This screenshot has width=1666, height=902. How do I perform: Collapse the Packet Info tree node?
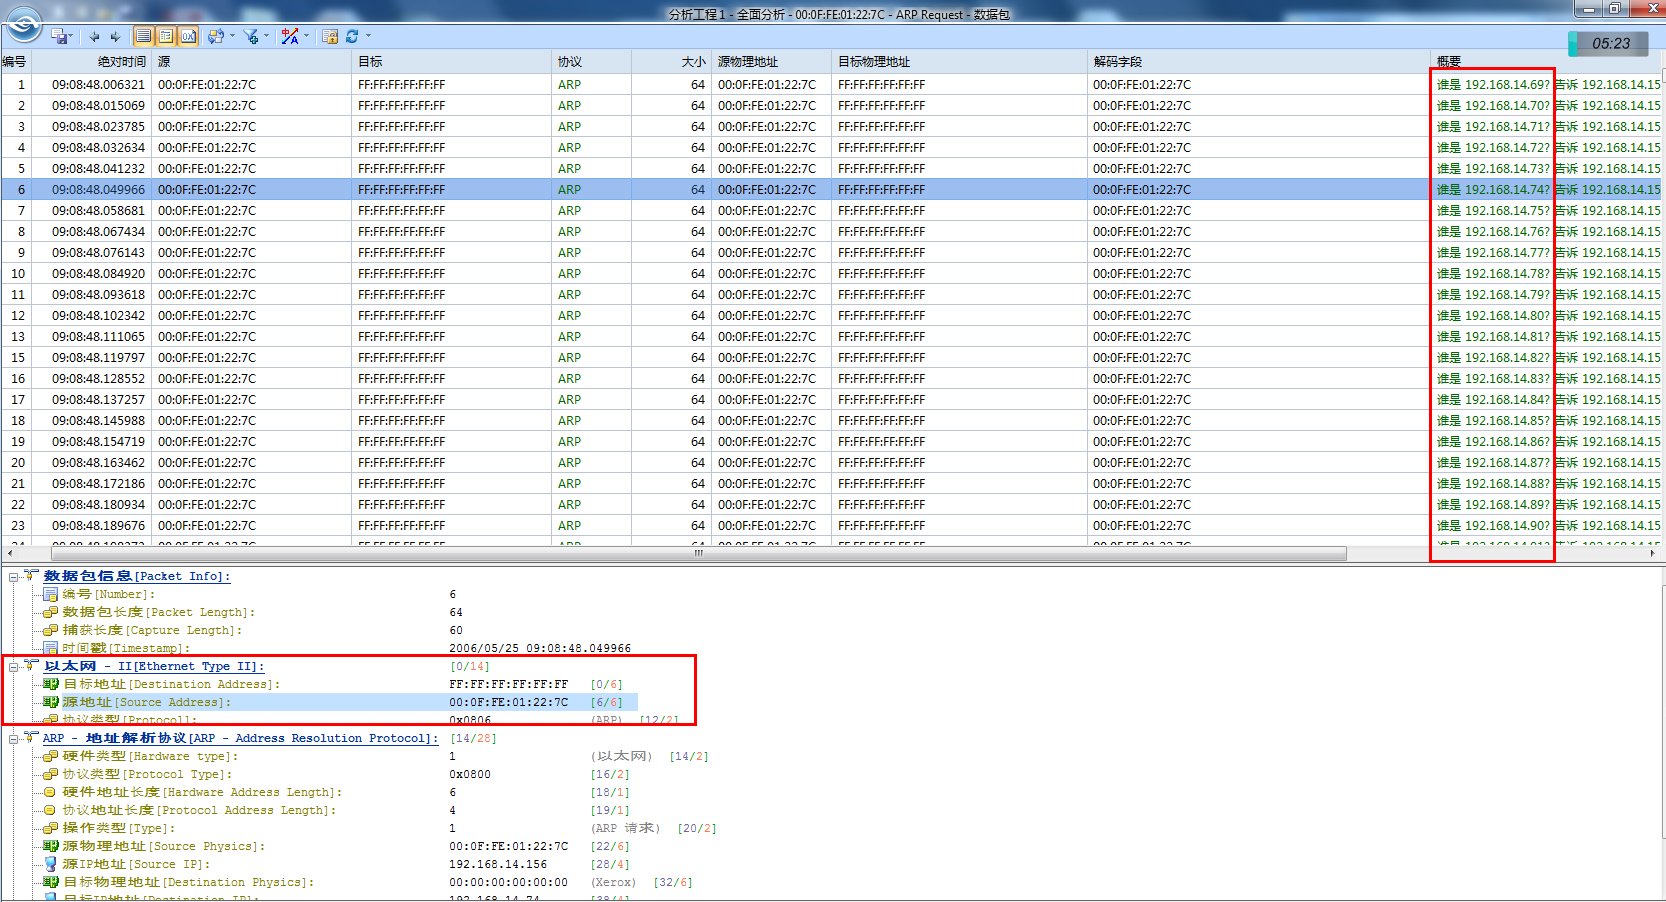point(14,577)
